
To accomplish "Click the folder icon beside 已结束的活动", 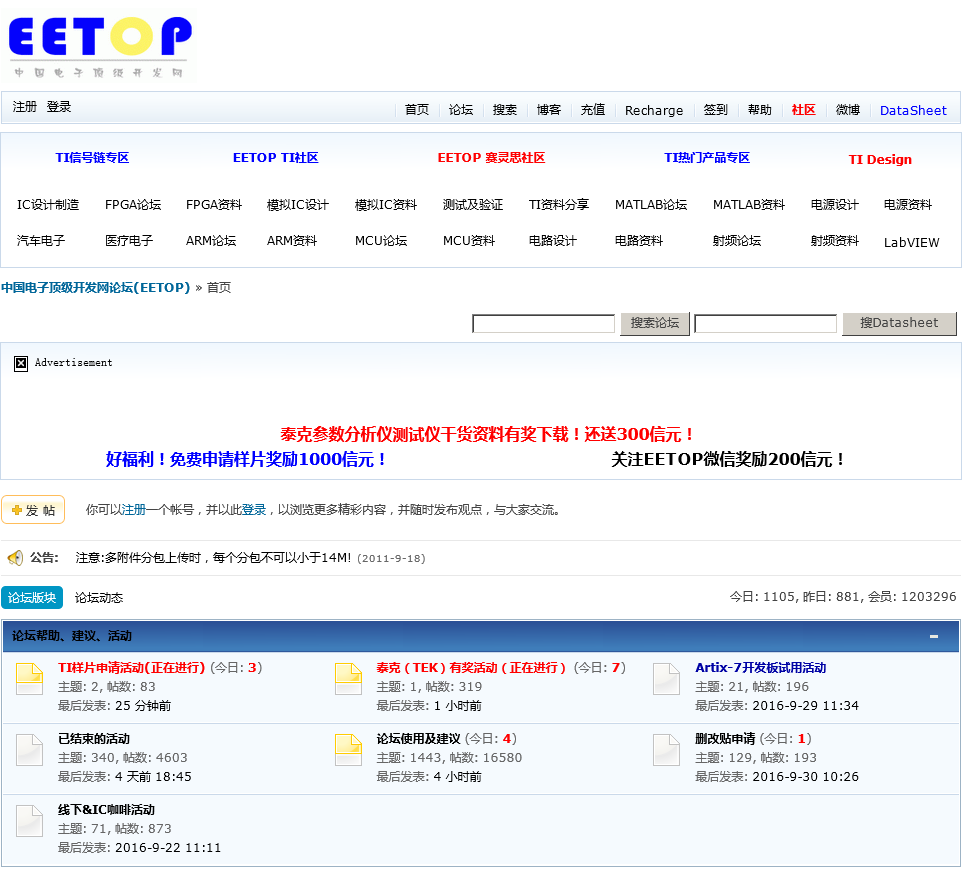I will coord(29,750).
